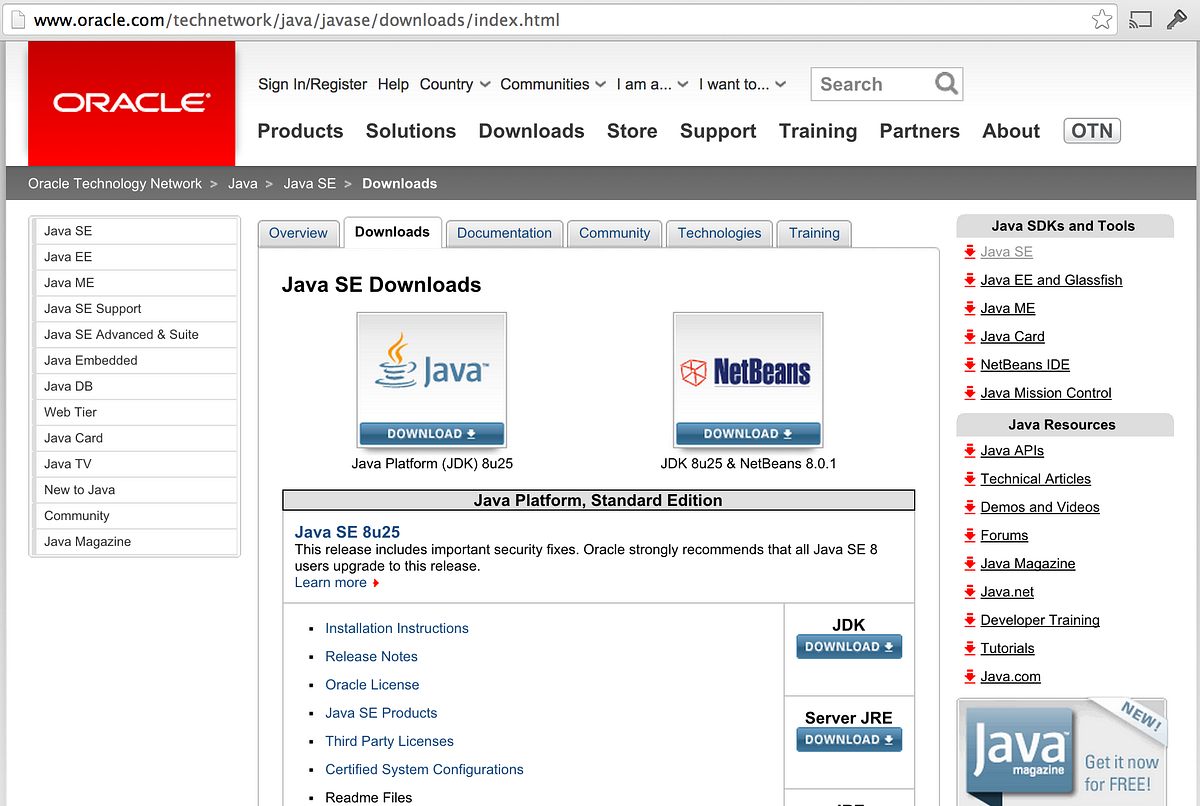1200x806 pixels.
Task: Click the search magnifier icon
Action: coord(946,84)
